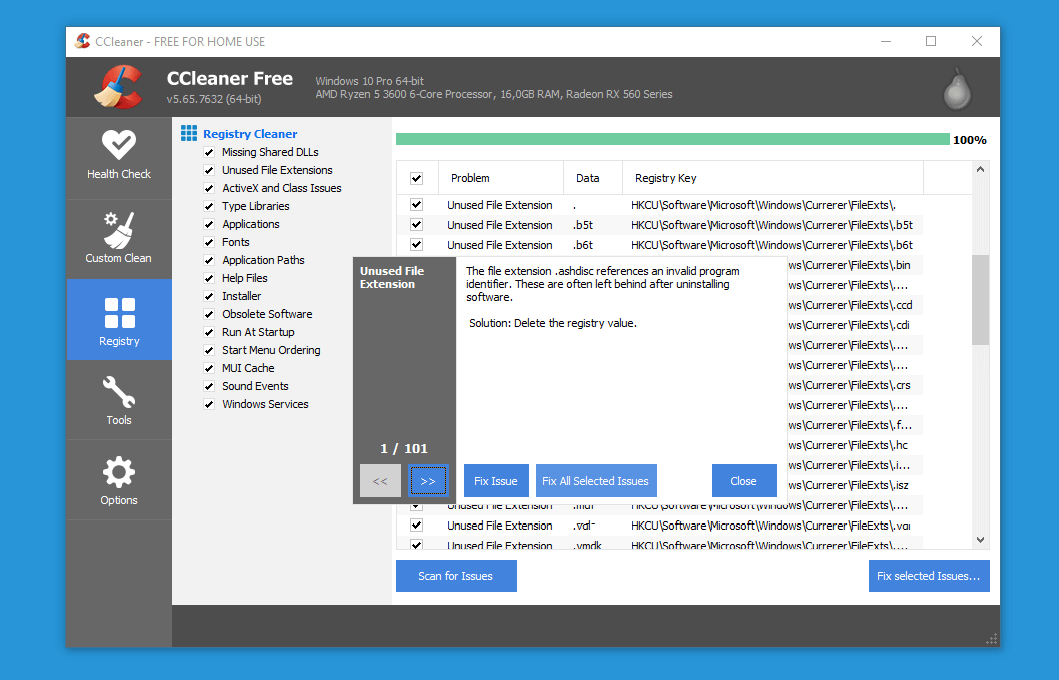This screenshot has width=1059, height=680.
Task: Click the 1 / 101 issue counter
Action: pyautogui.click(x=404, y=448)
